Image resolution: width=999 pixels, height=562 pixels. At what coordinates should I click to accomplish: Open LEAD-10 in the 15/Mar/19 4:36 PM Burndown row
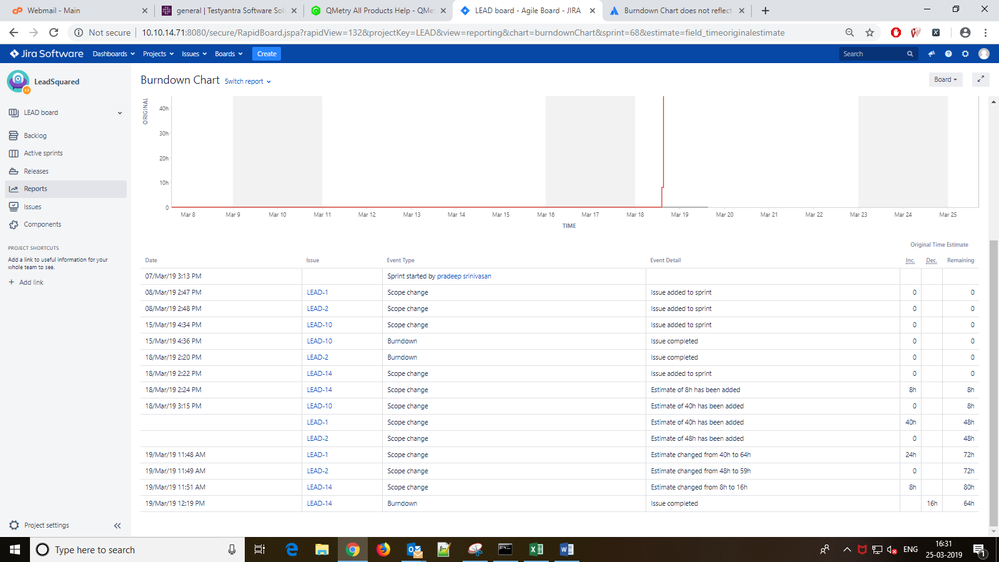[319, 342]
